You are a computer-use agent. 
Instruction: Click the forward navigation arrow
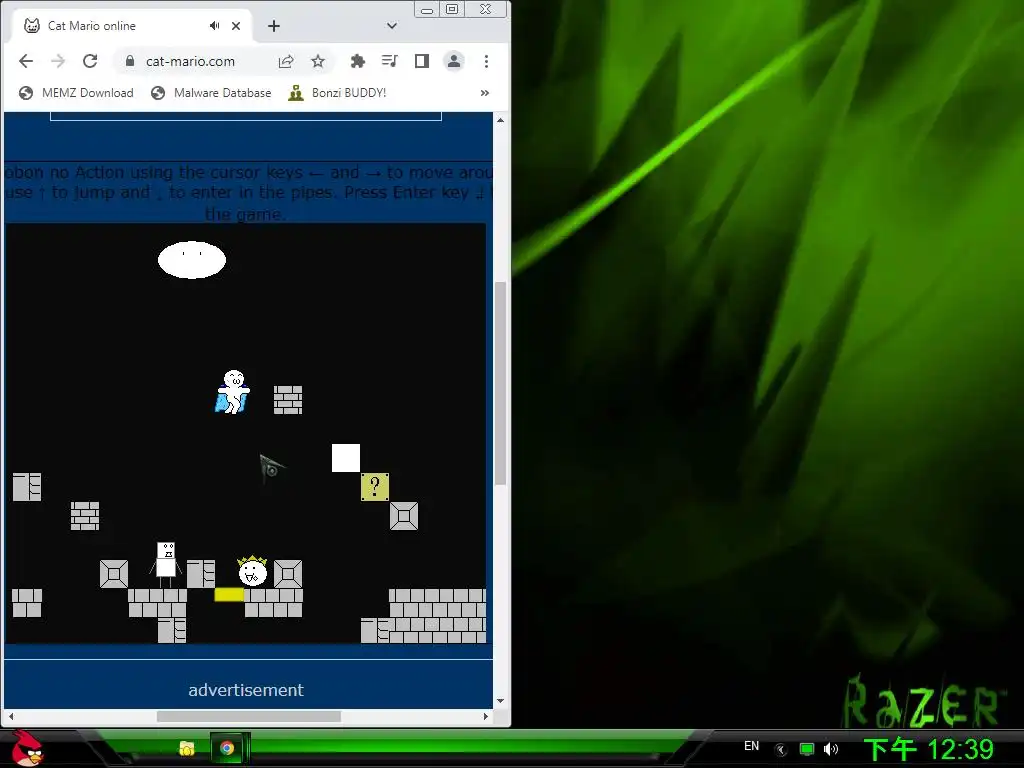[58, 61]
